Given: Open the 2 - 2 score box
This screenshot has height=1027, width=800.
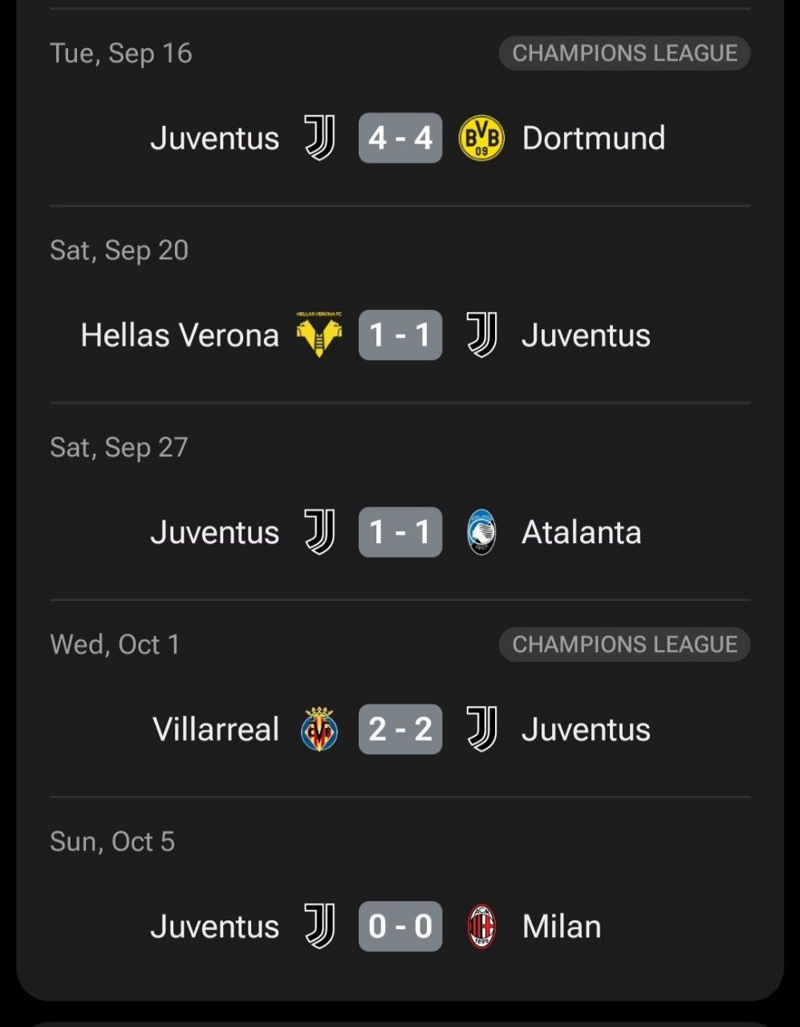Looking at the screenshot, I should (400, 729).
